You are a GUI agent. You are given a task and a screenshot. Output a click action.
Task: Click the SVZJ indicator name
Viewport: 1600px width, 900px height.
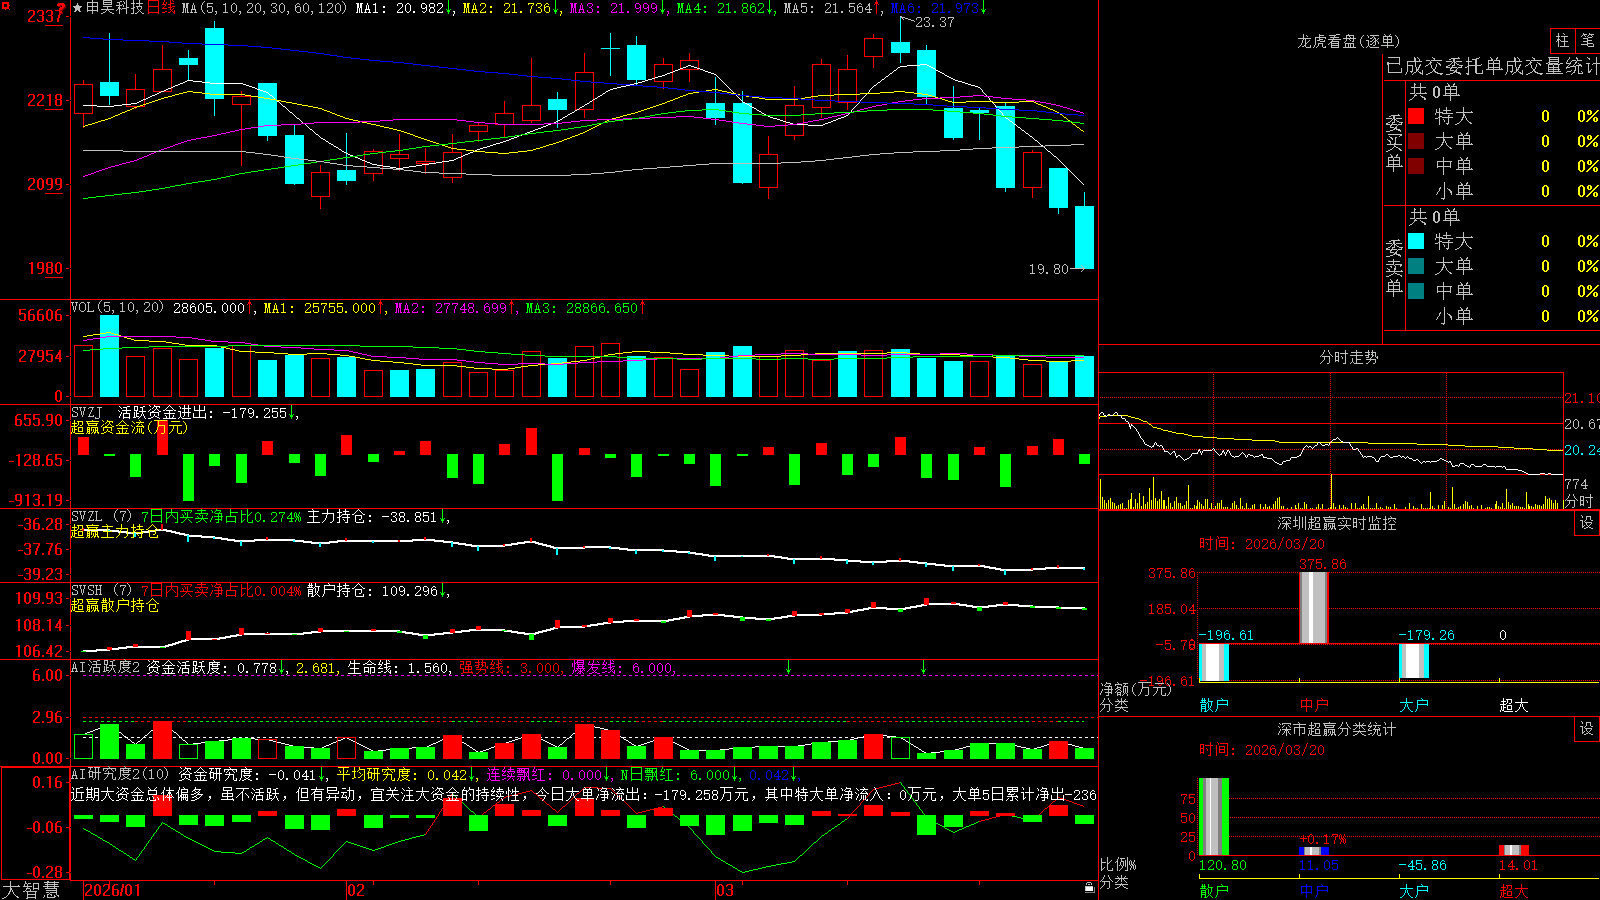tap(87, 412)
